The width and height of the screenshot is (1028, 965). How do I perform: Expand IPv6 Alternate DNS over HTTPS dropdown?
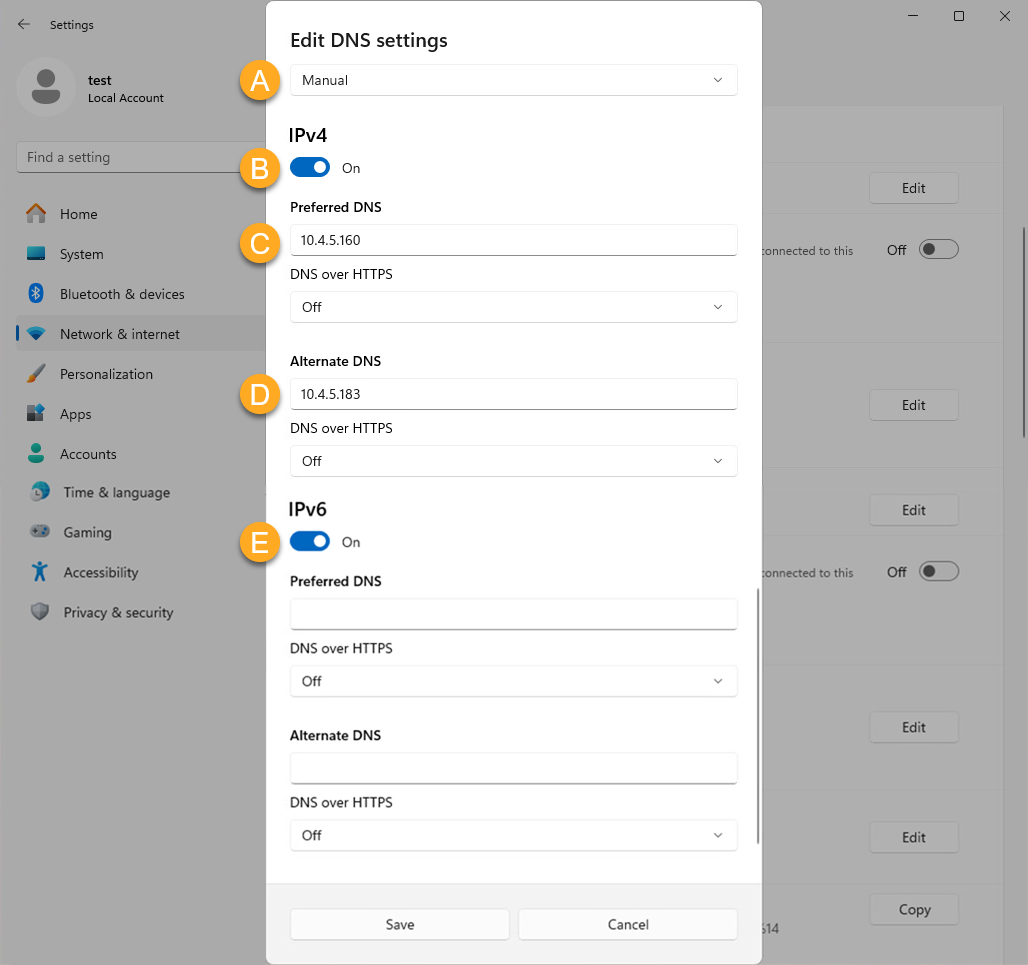click(x=513, y=835)
